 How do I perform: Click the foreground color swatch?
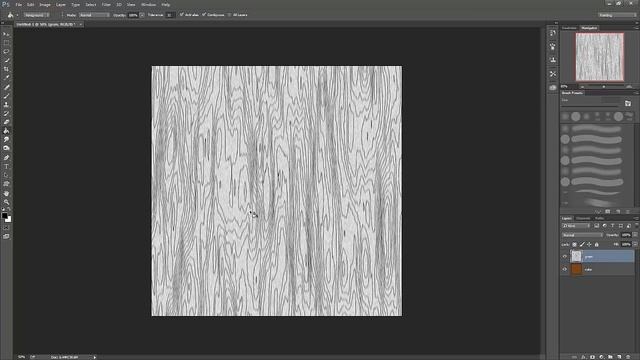[x=4, y=216]
